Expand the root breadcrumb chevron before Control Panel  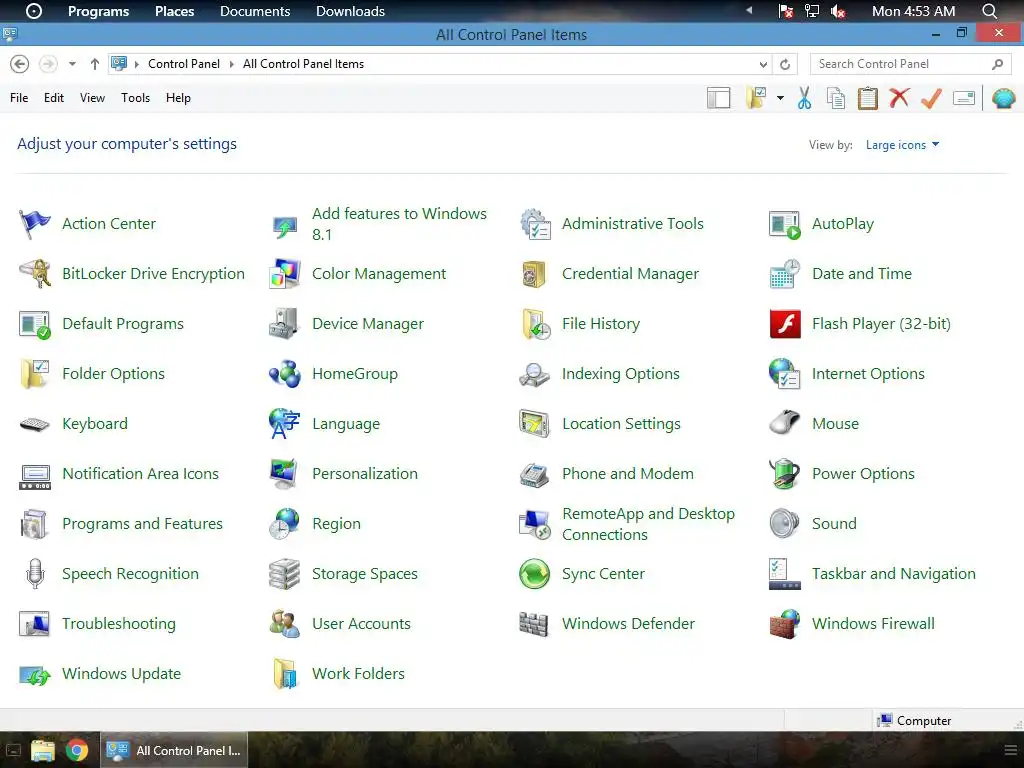pyautogui.click(x=136, y=64)
